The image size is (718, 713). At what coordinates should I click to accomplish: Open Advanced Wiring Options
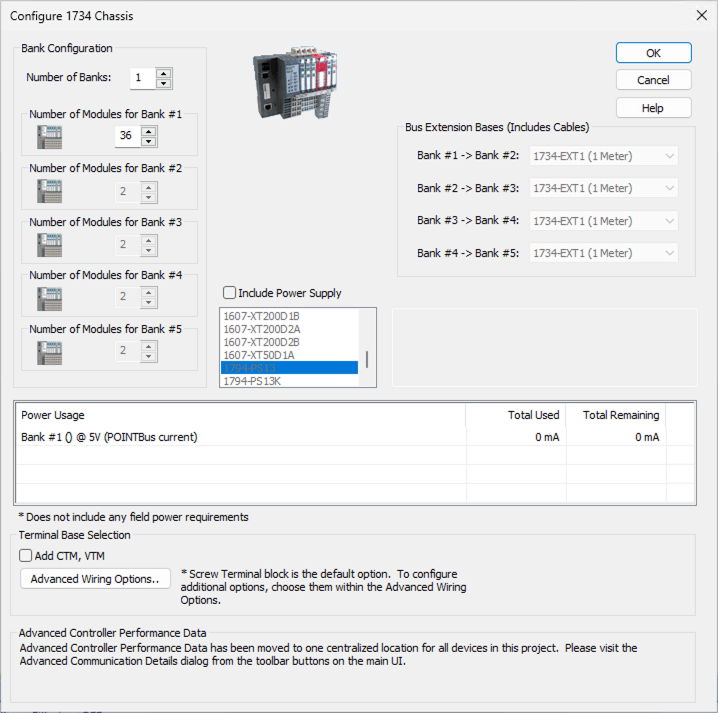click(95, 579)
